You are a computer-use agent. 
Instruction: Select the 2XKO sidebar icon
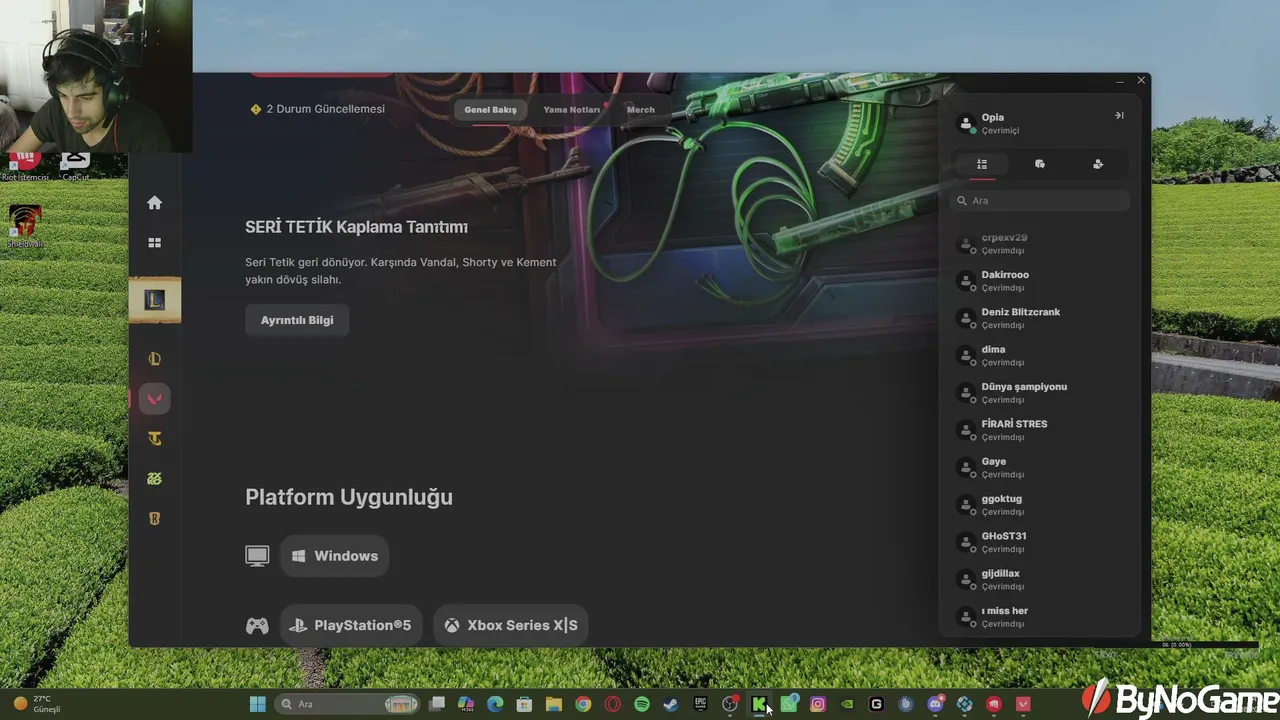coord(154,479)
